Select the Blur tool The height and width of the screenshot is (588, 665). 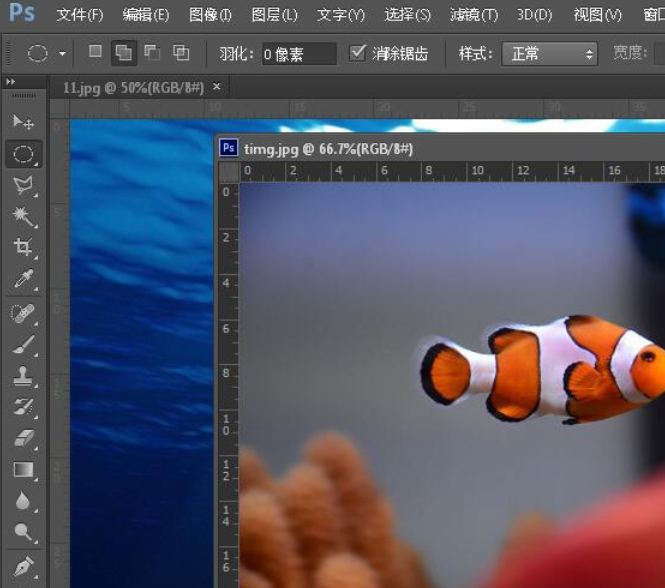coord(23,501)
